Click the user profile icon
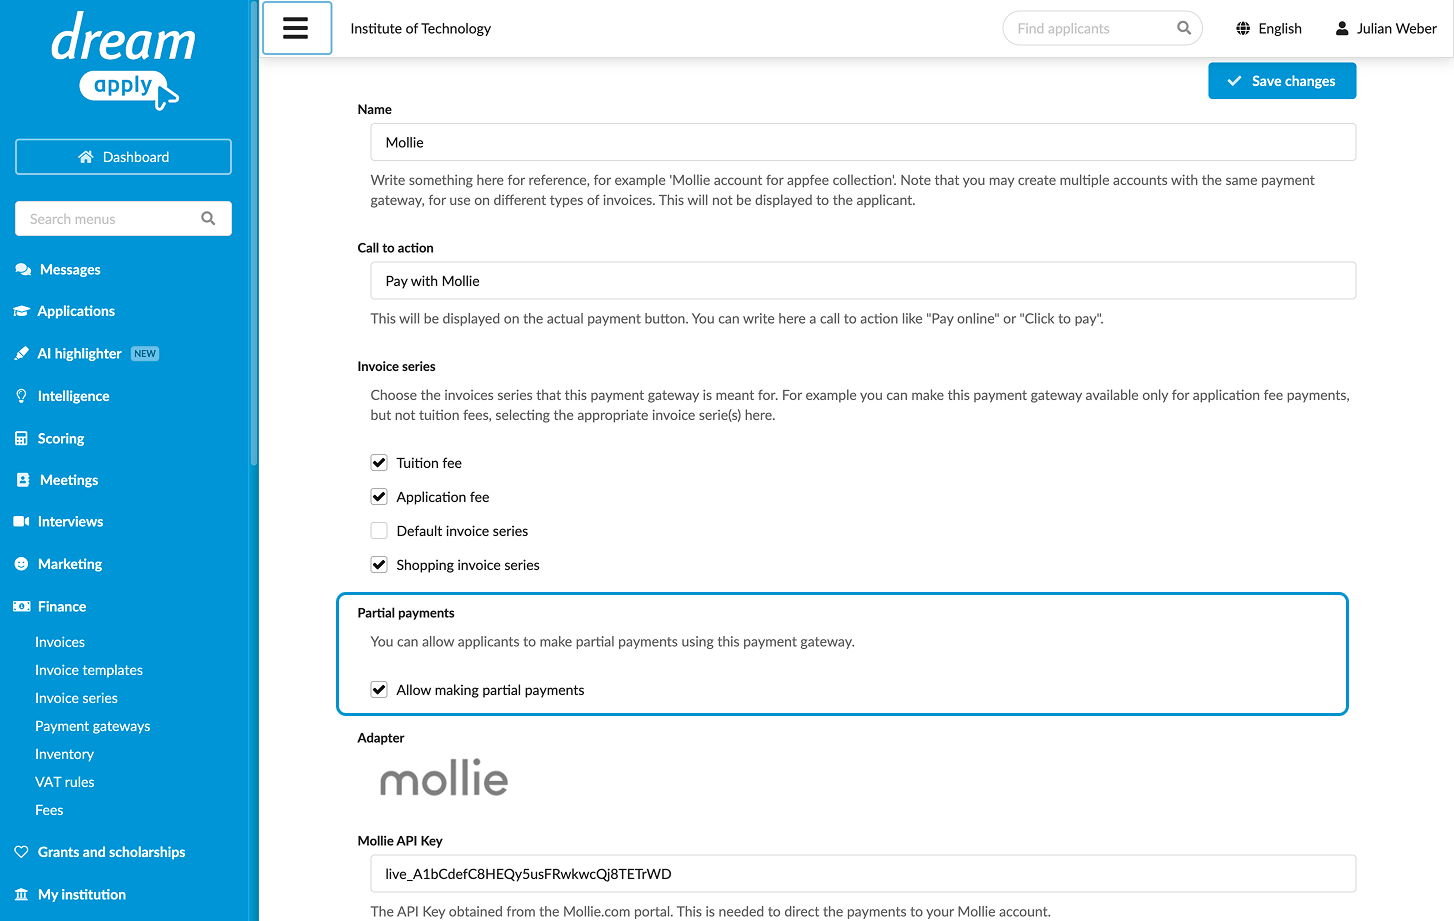This screenshot has width=1454, height=921. point(1342,28)
